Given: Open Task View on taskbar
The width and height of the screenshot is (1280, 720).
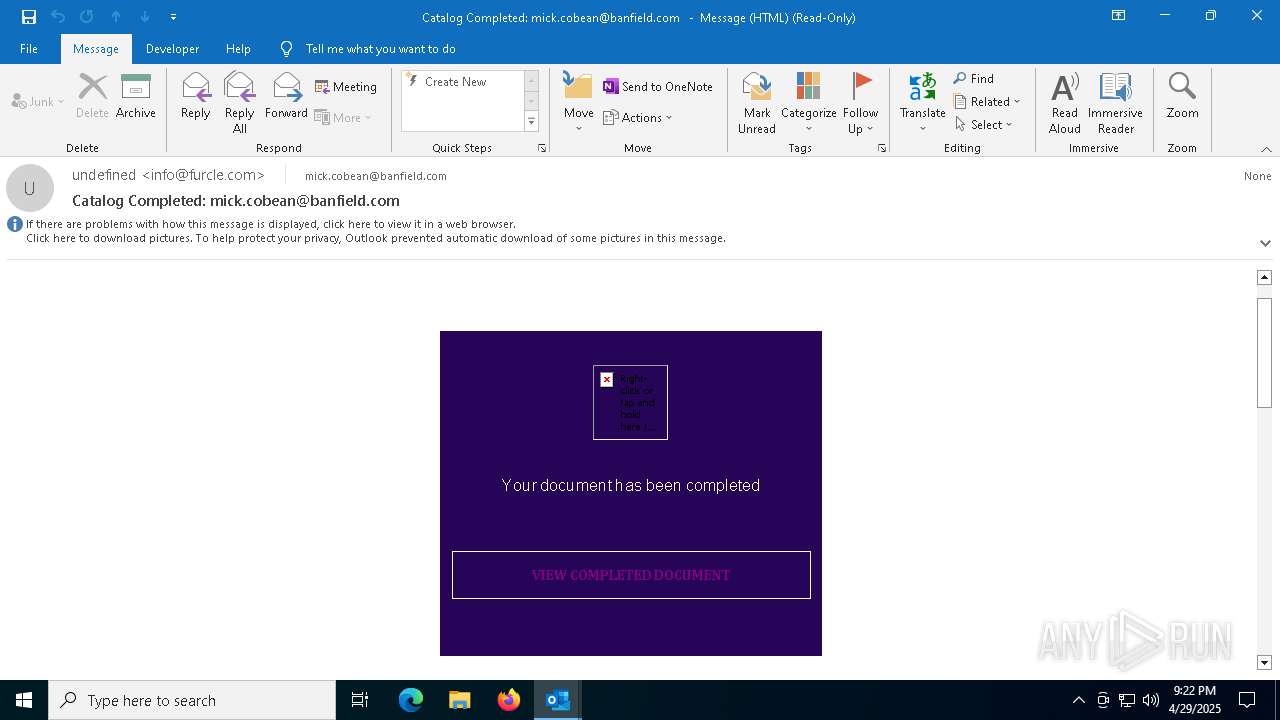Looking at the screenshot, I should (x=360, y=700).
